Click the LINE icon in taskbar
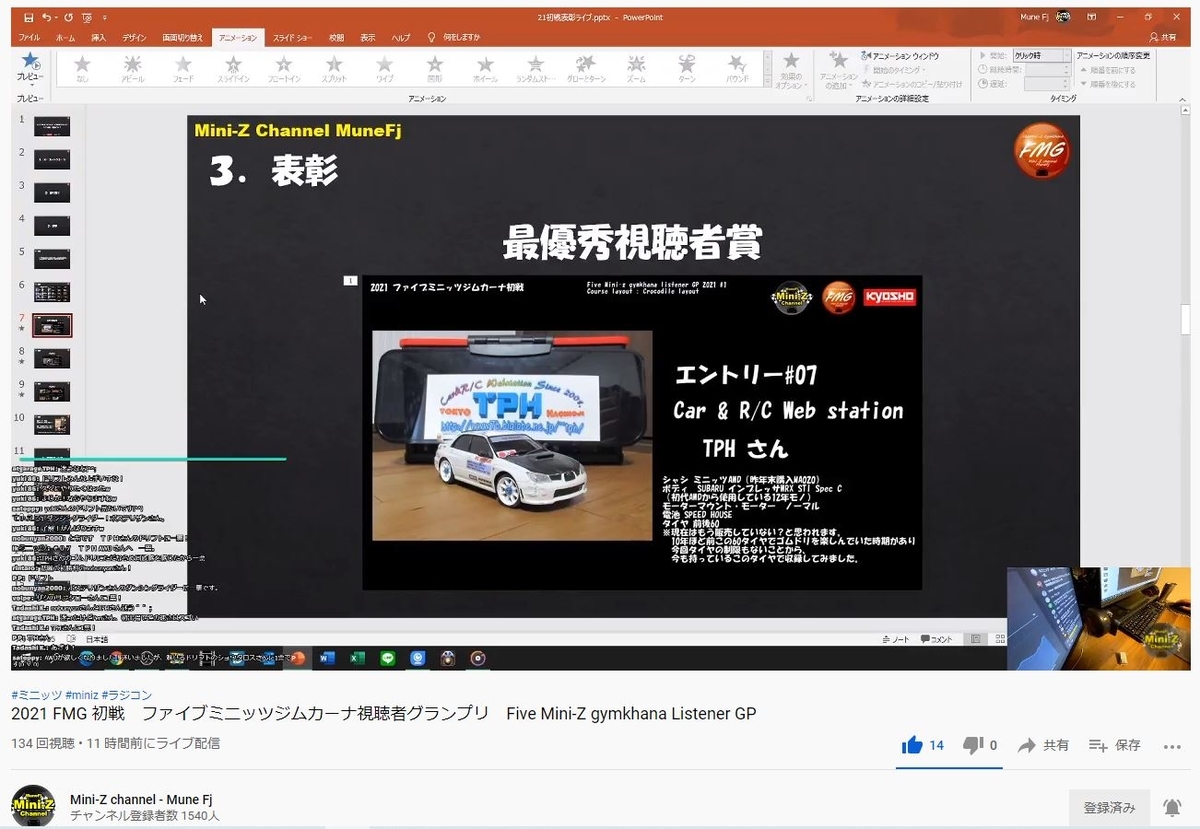Viewport: 1200px width, 829px height. coord(388,658)
